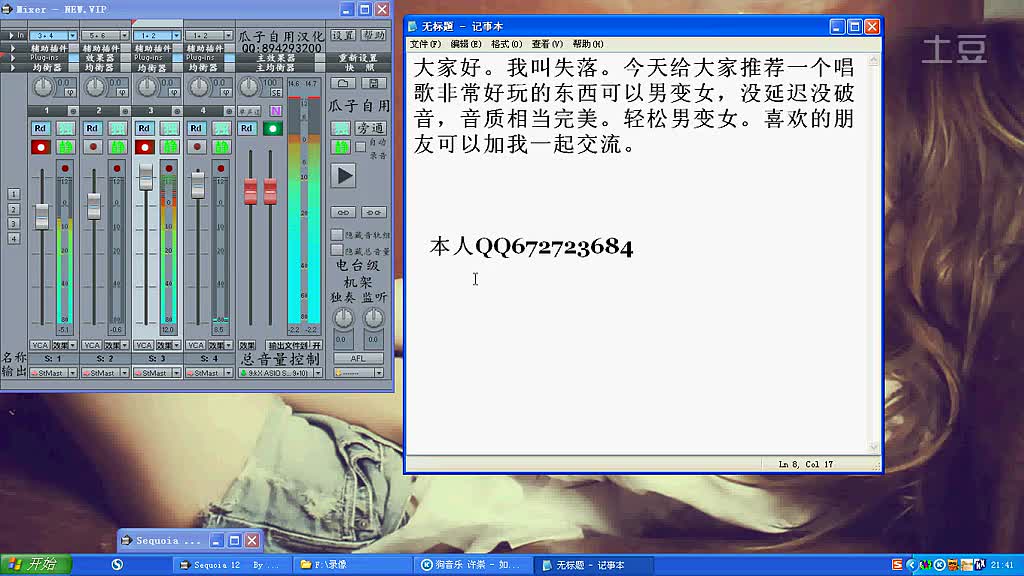The image size is (1024, 576).
Task: Enable the 自动录音 checkbox
Action: click(x=359, y=145)
